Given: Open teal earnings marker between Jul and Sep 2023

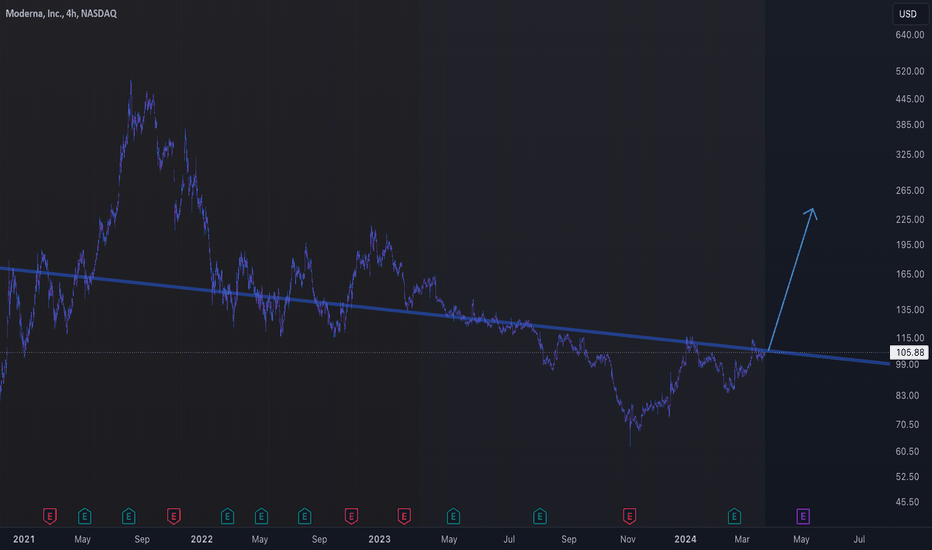Looking at the screenshot, I should tap(540, 516).
